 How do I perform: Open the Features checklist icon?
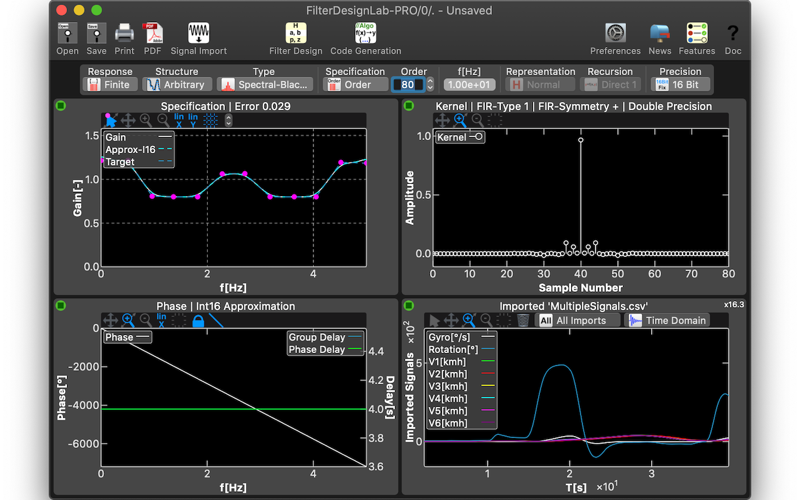(x=696, y=39)
